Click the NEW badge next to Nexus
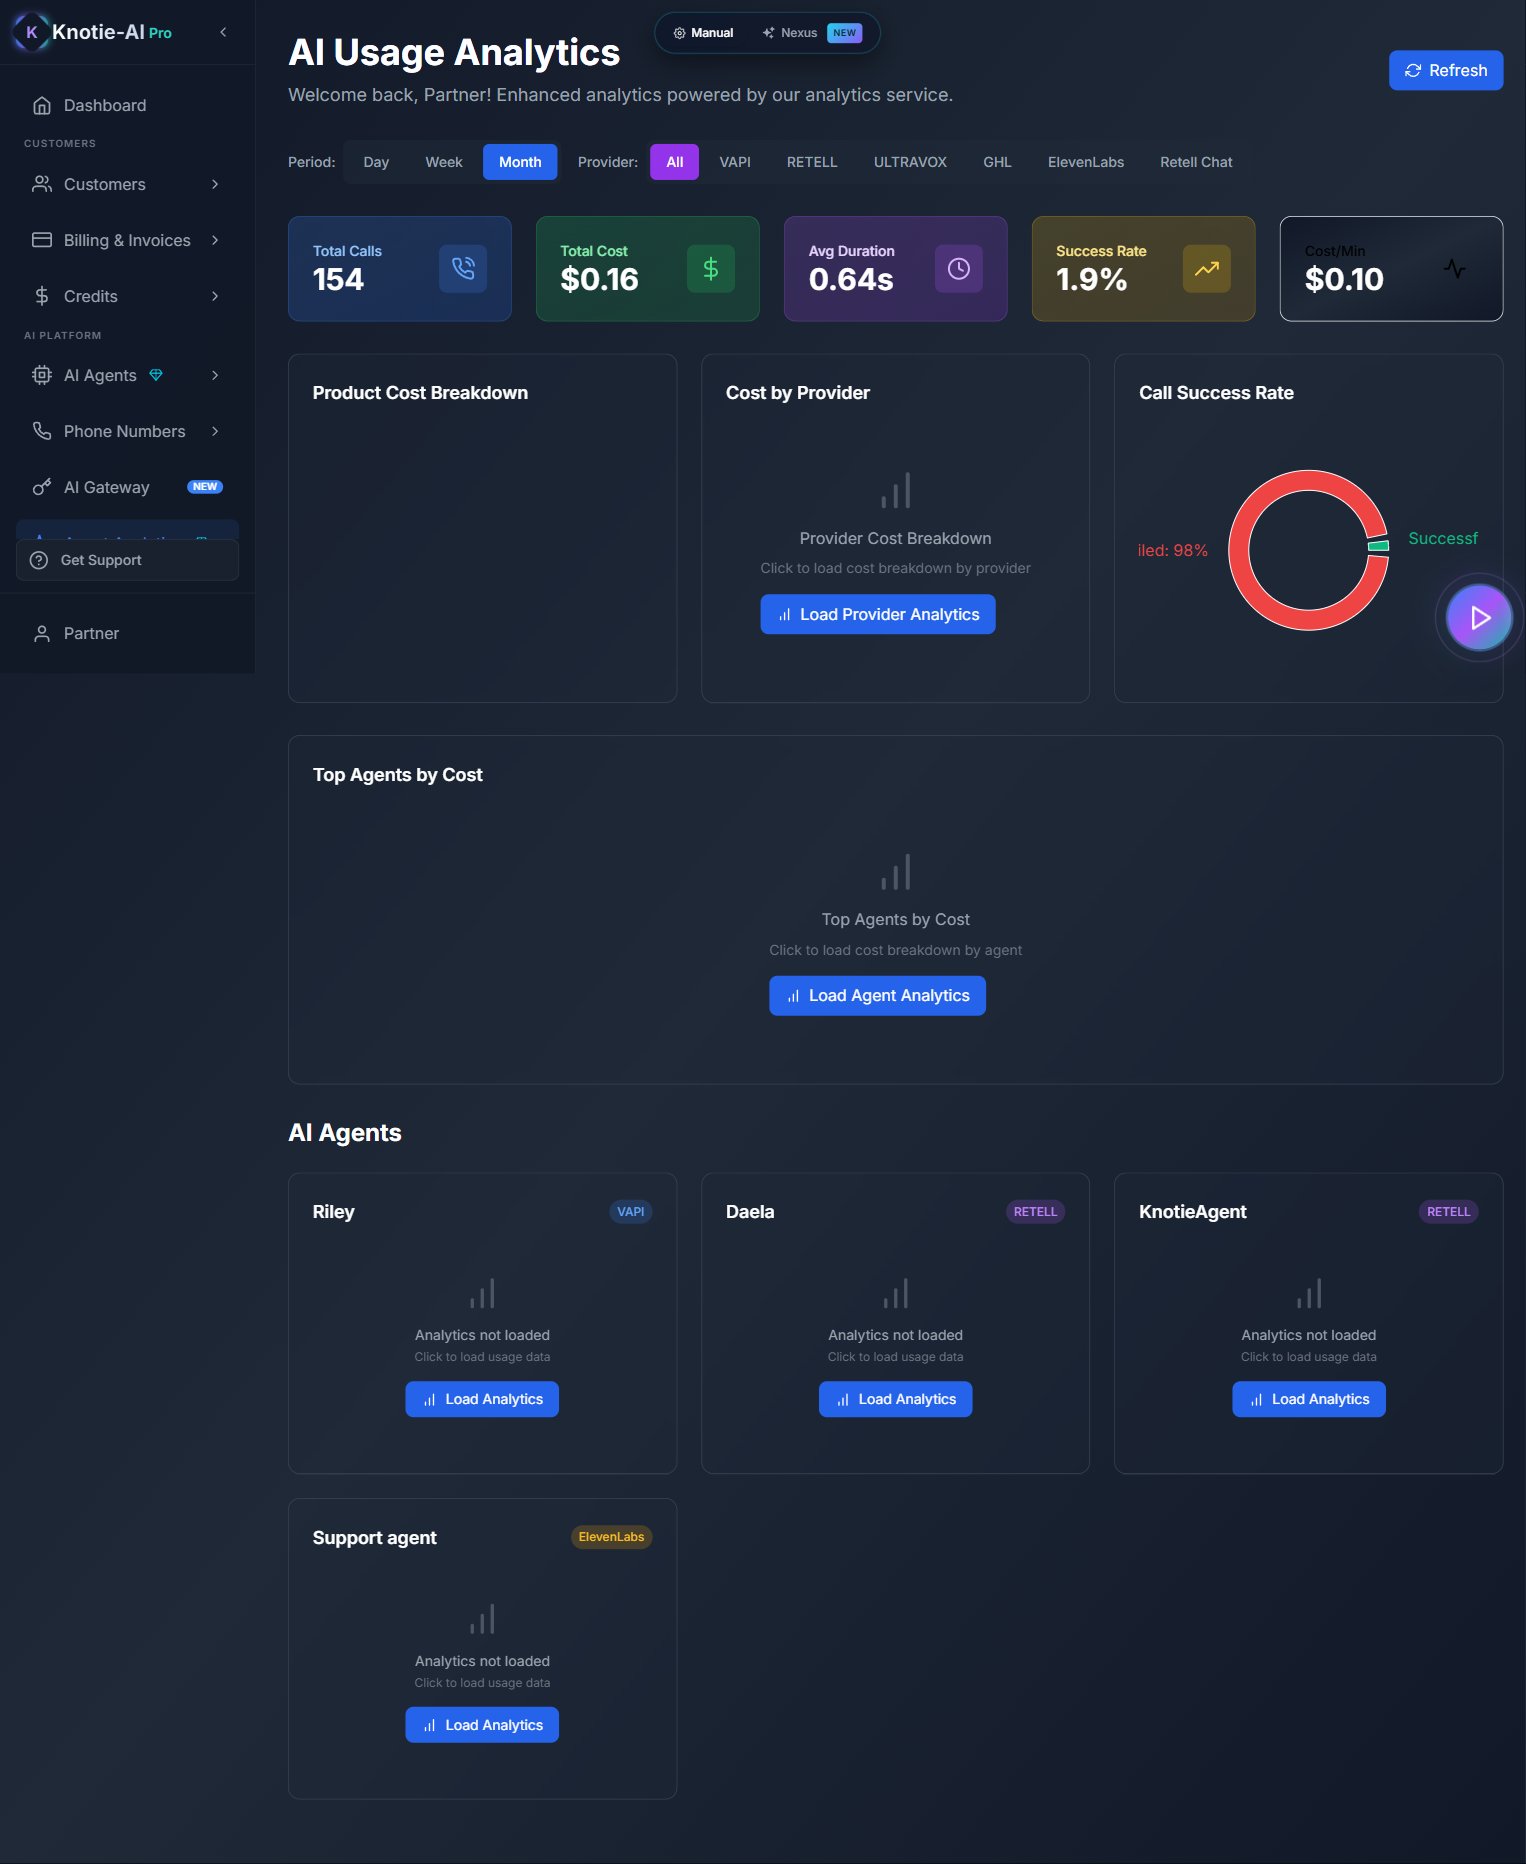 pyautogui.click(x=844, y=33)
